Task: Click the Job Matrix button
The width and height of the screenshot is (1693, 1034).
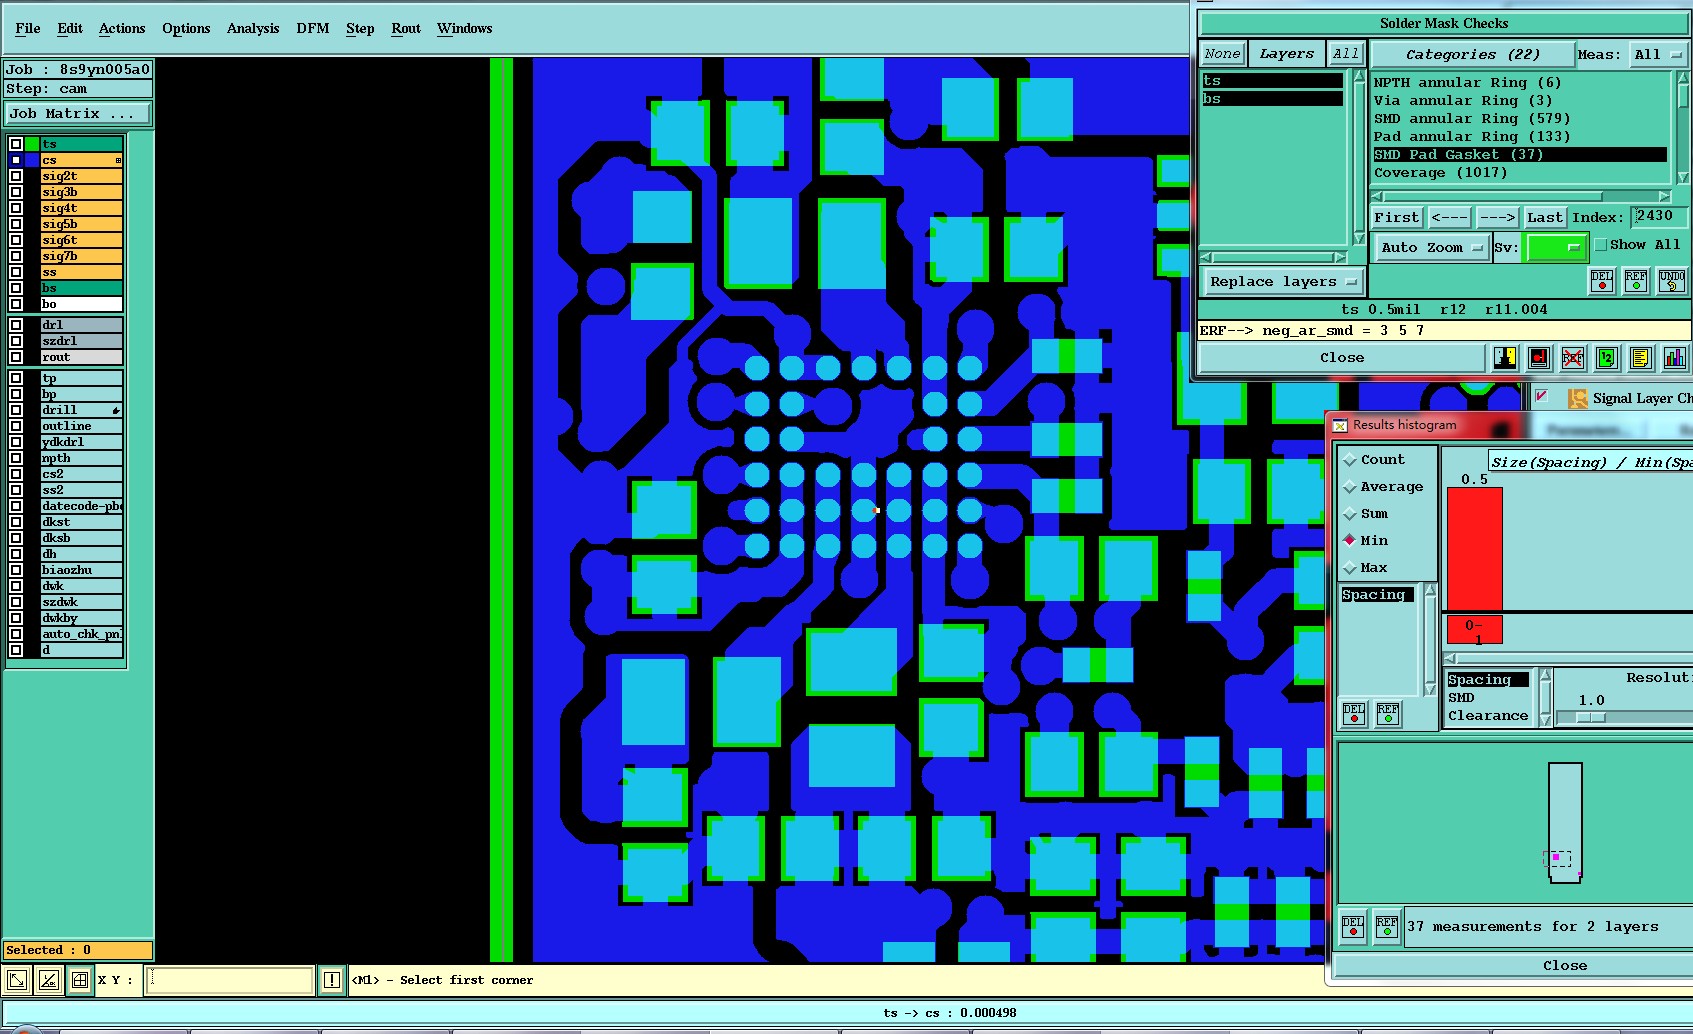Action: point(78,114)
